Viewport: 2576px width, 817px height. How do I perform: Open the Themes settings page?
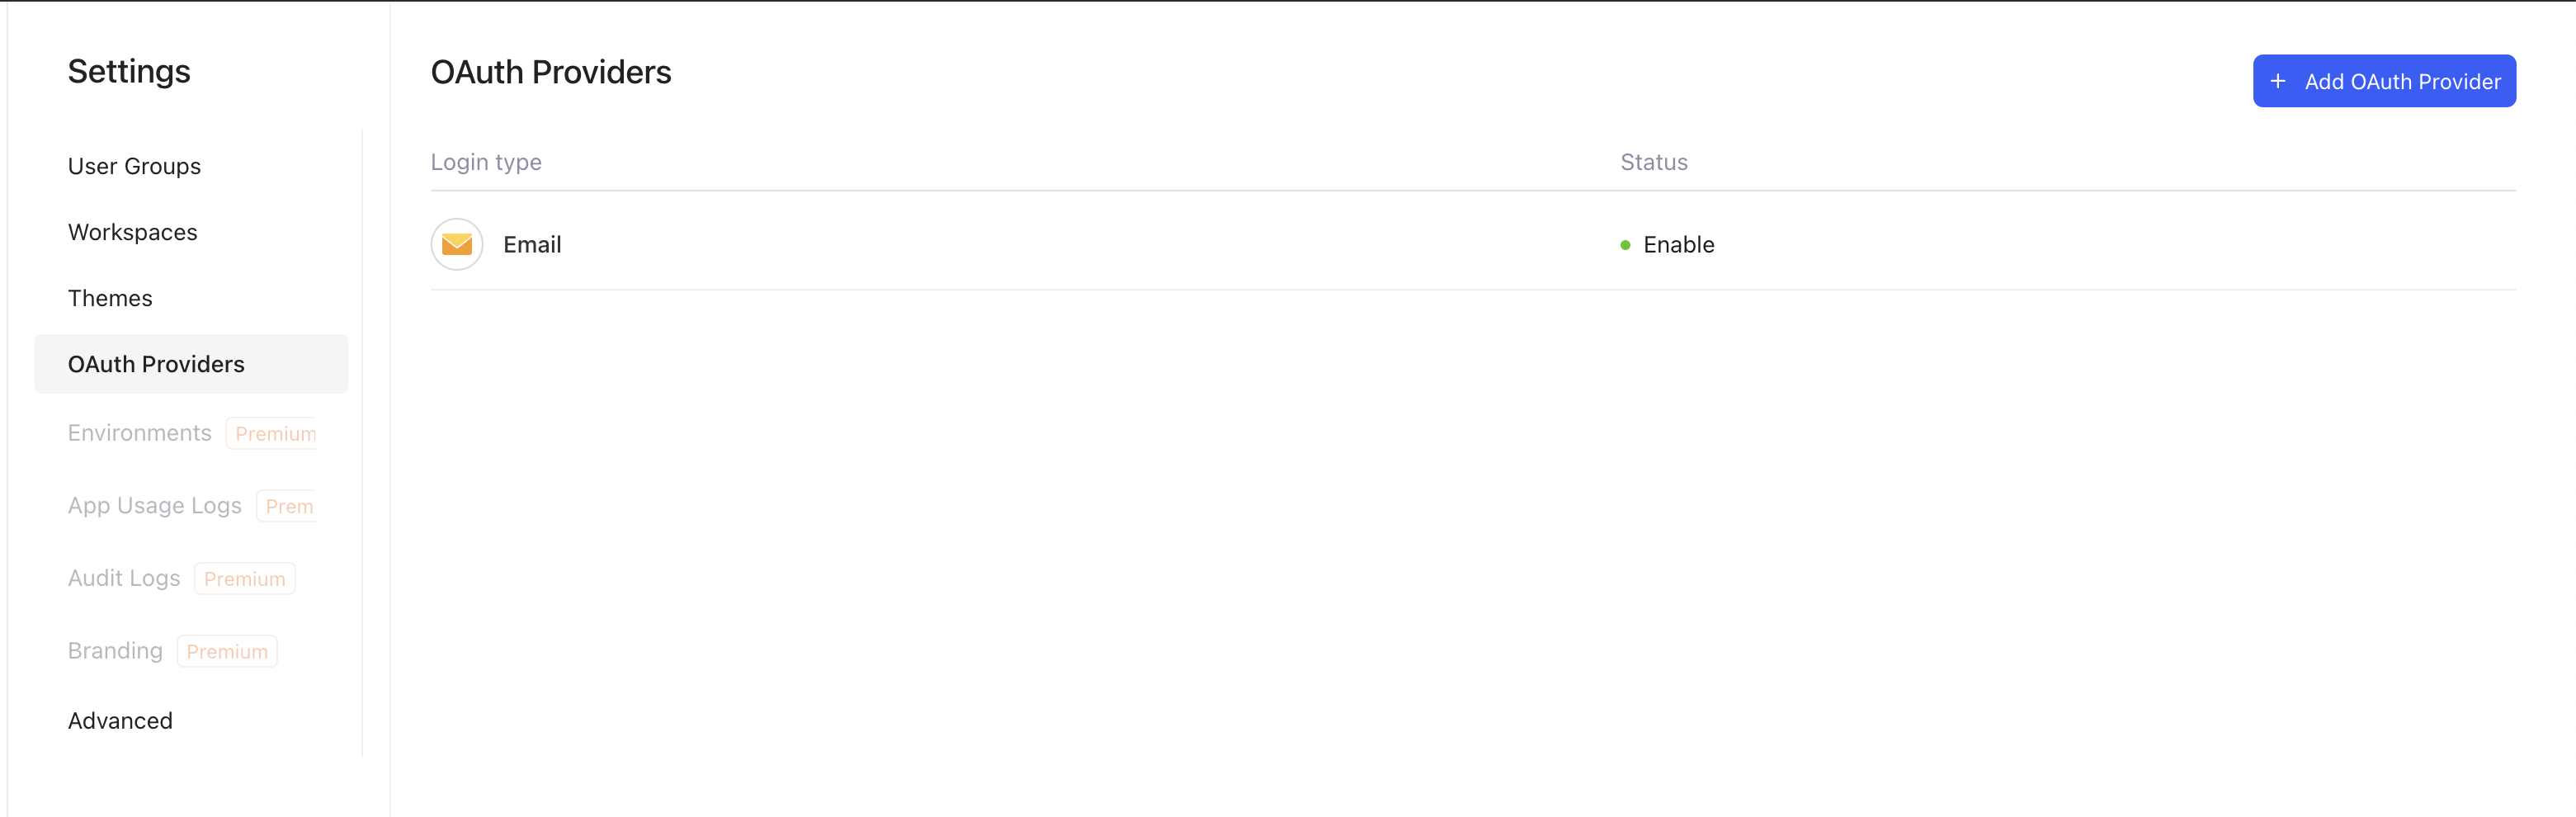(x=110, y=298)
